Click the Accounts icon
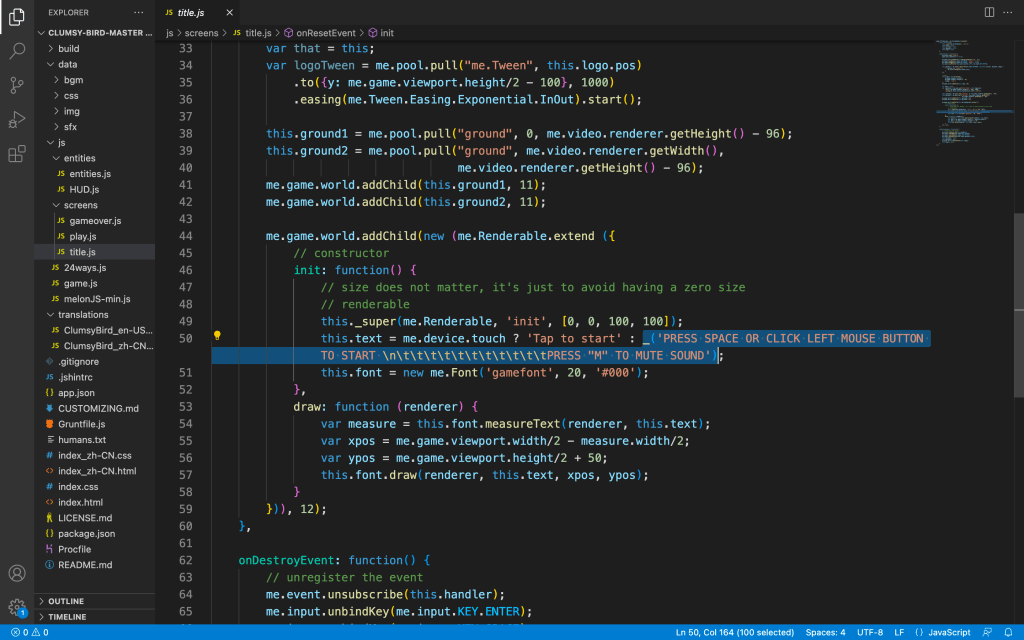This screenshot has width=1024, height=640. 17,574
